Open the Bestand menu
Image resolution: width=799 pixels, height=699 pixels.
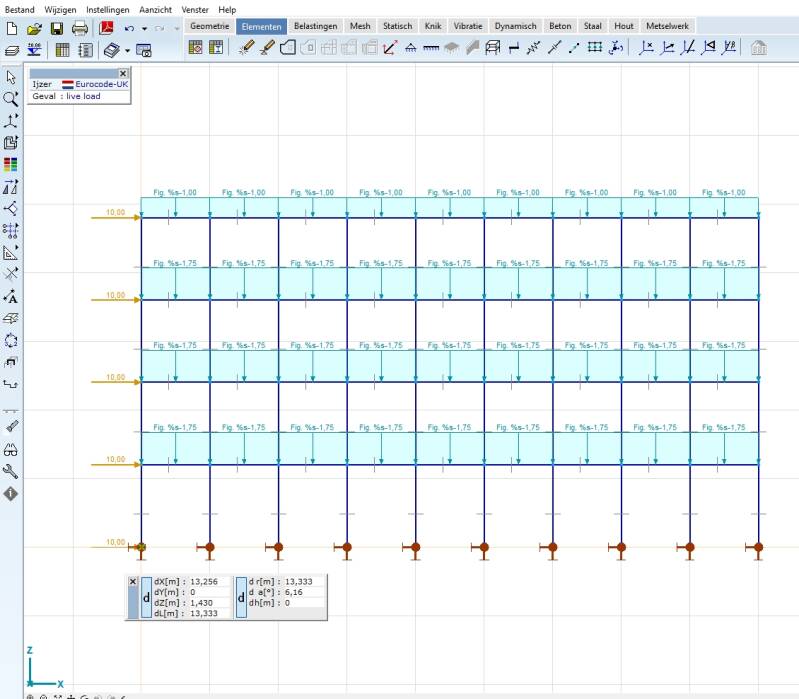tap(19, 9)
